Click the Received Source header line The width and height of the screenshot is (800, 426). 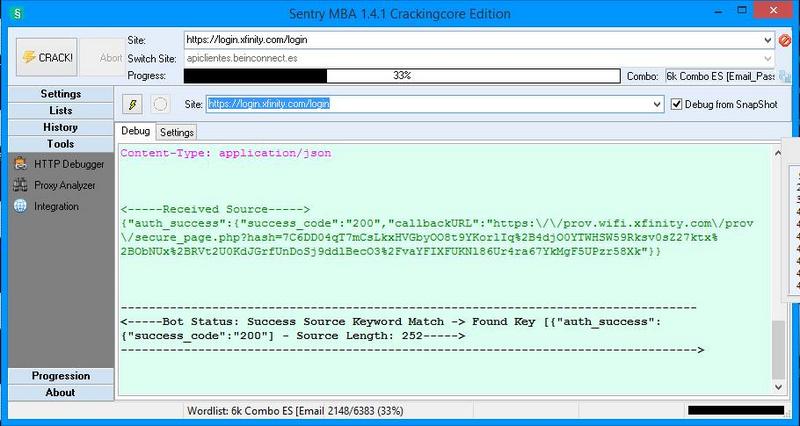[x=215, y=209]
